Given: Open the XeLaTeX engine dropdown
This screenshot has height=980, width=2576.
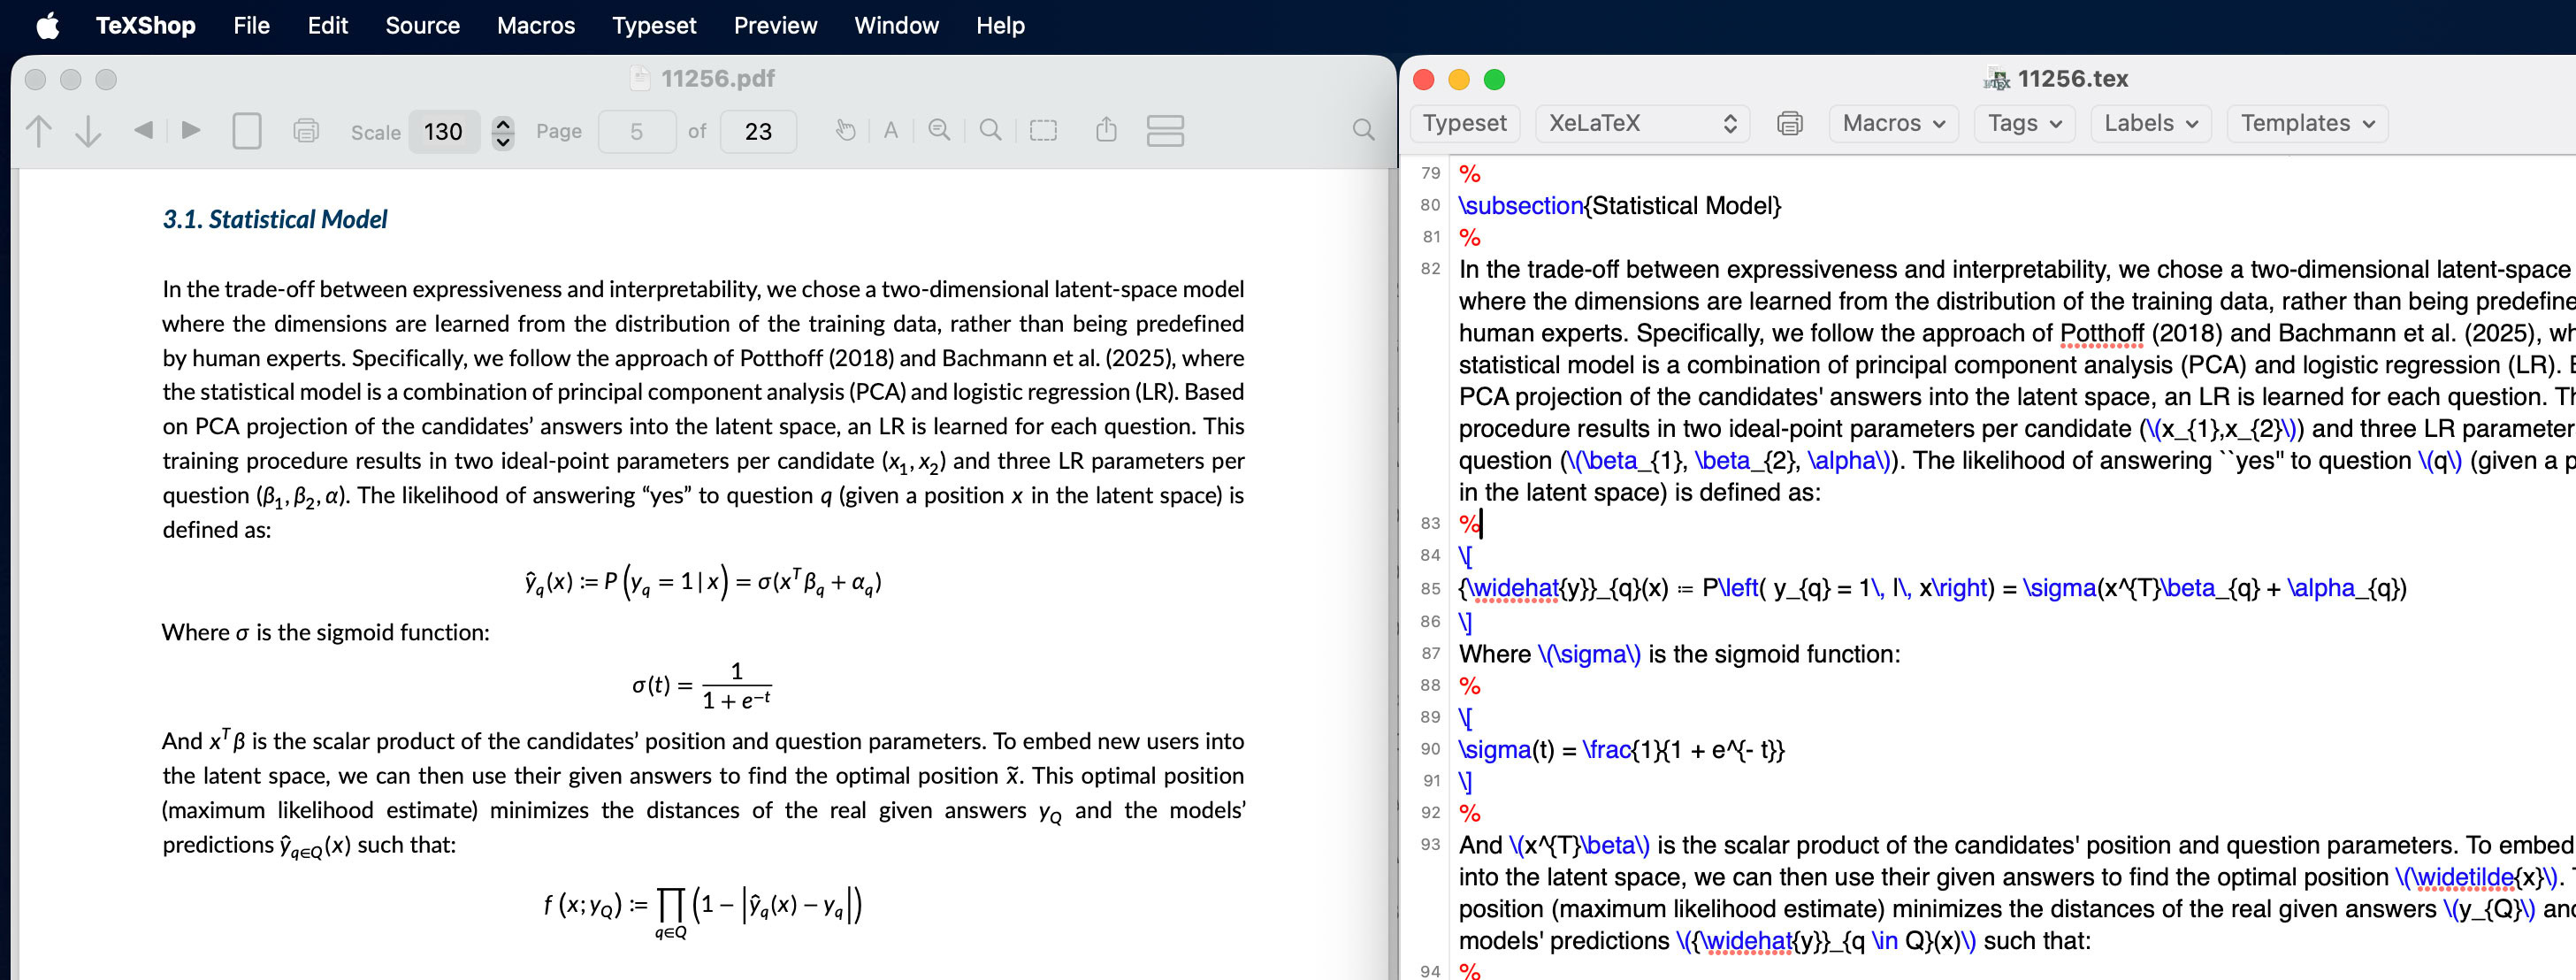Looking at the screenshot, I should [1641, 123].
